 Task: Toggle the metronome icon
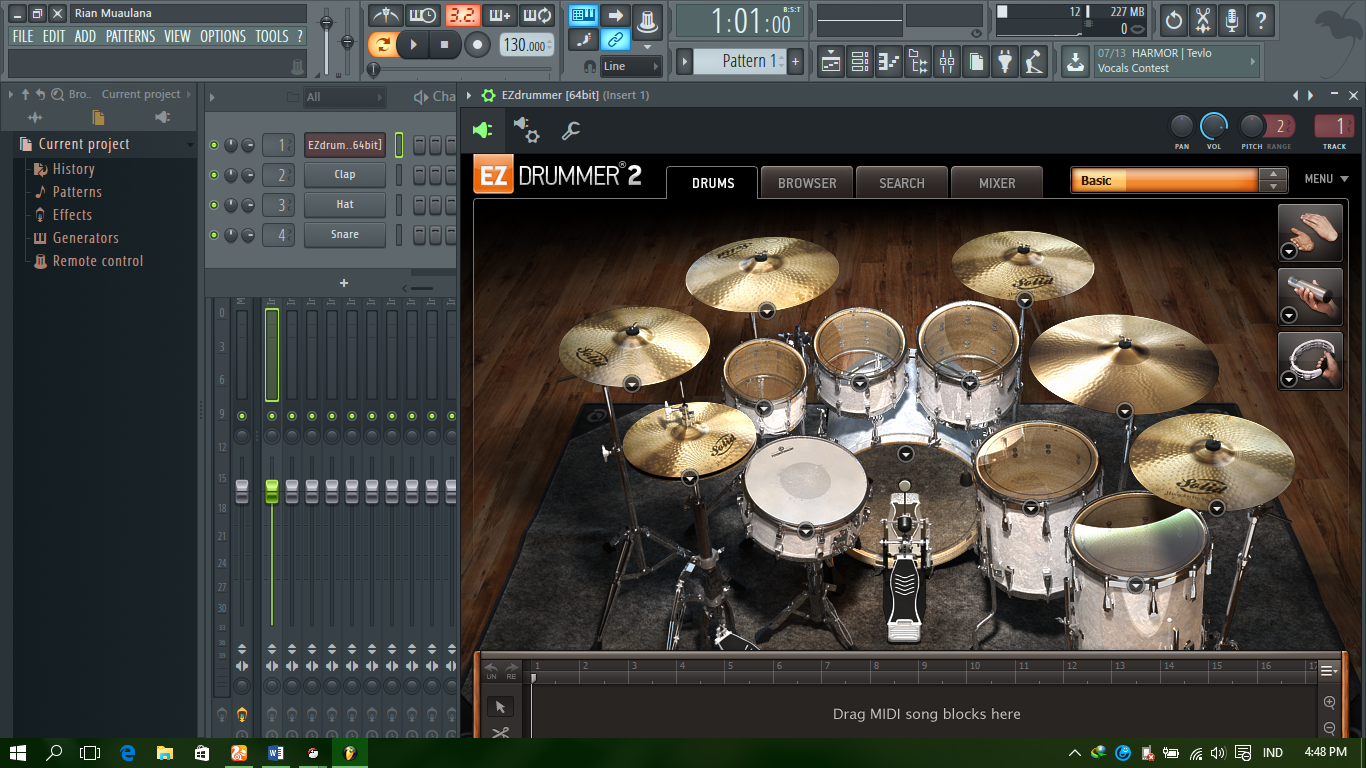[385, 16]
